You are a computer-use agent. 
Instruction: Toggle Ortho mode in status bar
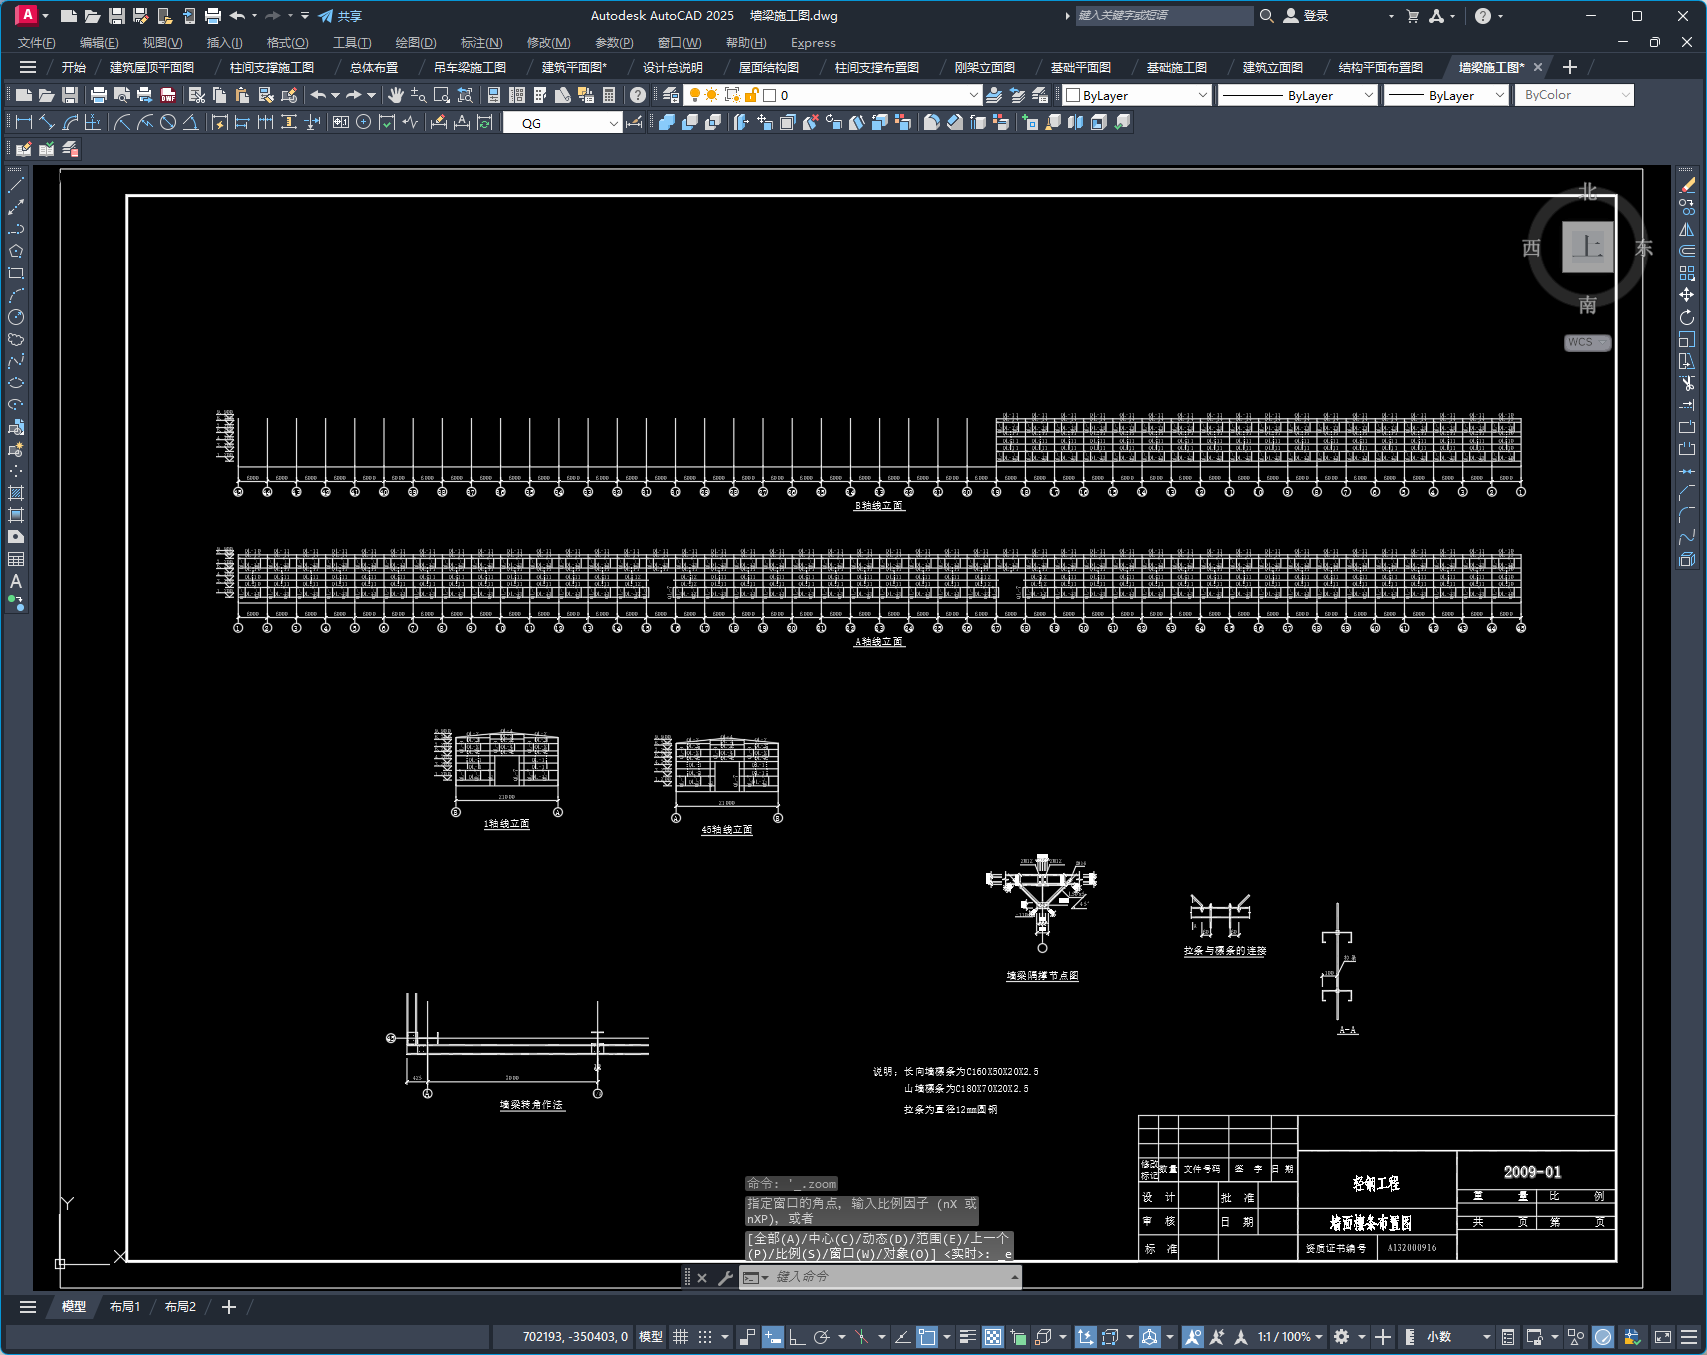click(x=797, y=1337)
